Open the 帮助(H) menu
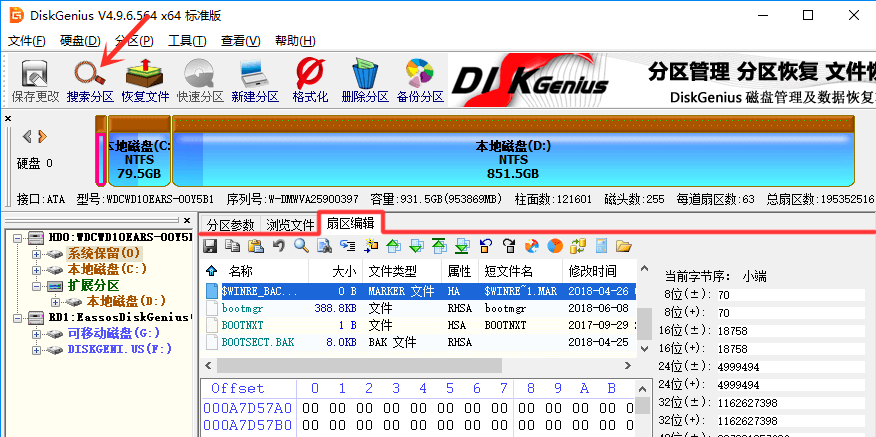The height and width of the screenshot is (437, 876). coord(296,41)
